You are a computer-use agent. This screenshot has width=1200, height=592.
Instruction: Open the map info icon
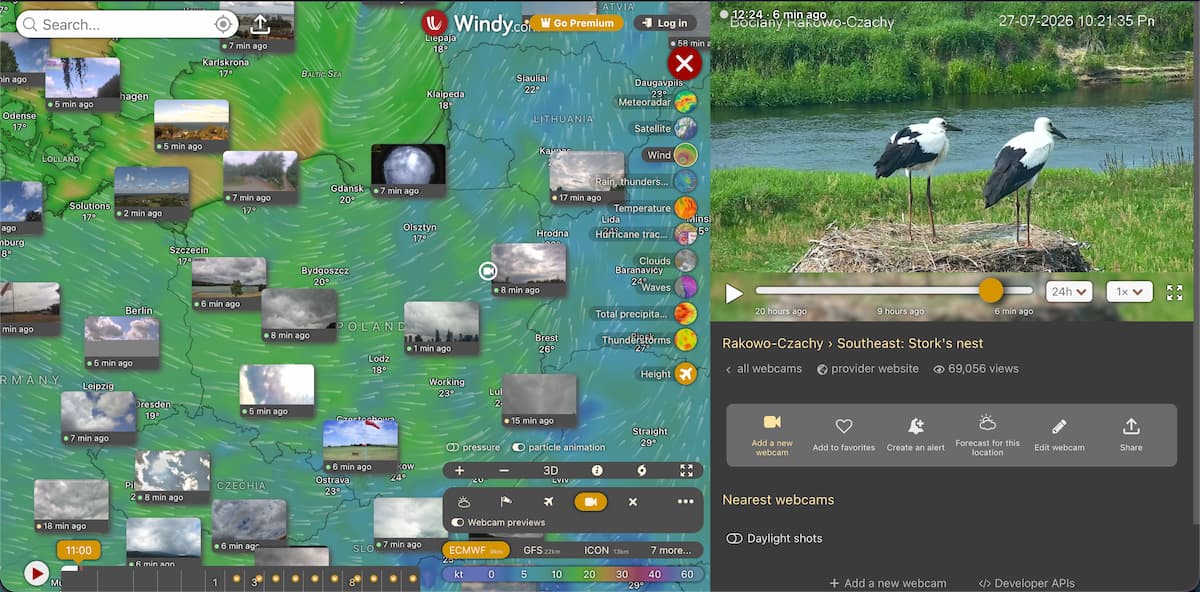pos(597,471)
